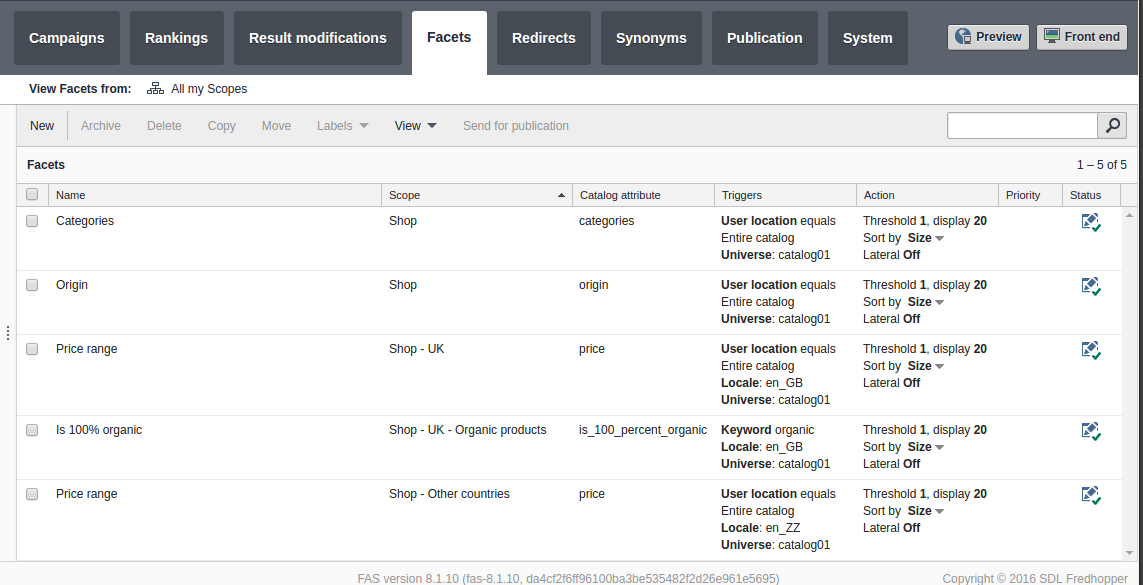Sort by the Name column header
This screenshot has height=585, width=1143.
tap(215, 195)
